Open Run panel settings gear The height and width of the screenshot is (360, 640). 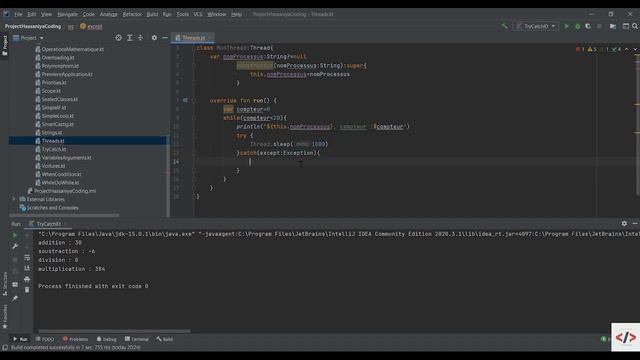(624, 224)
